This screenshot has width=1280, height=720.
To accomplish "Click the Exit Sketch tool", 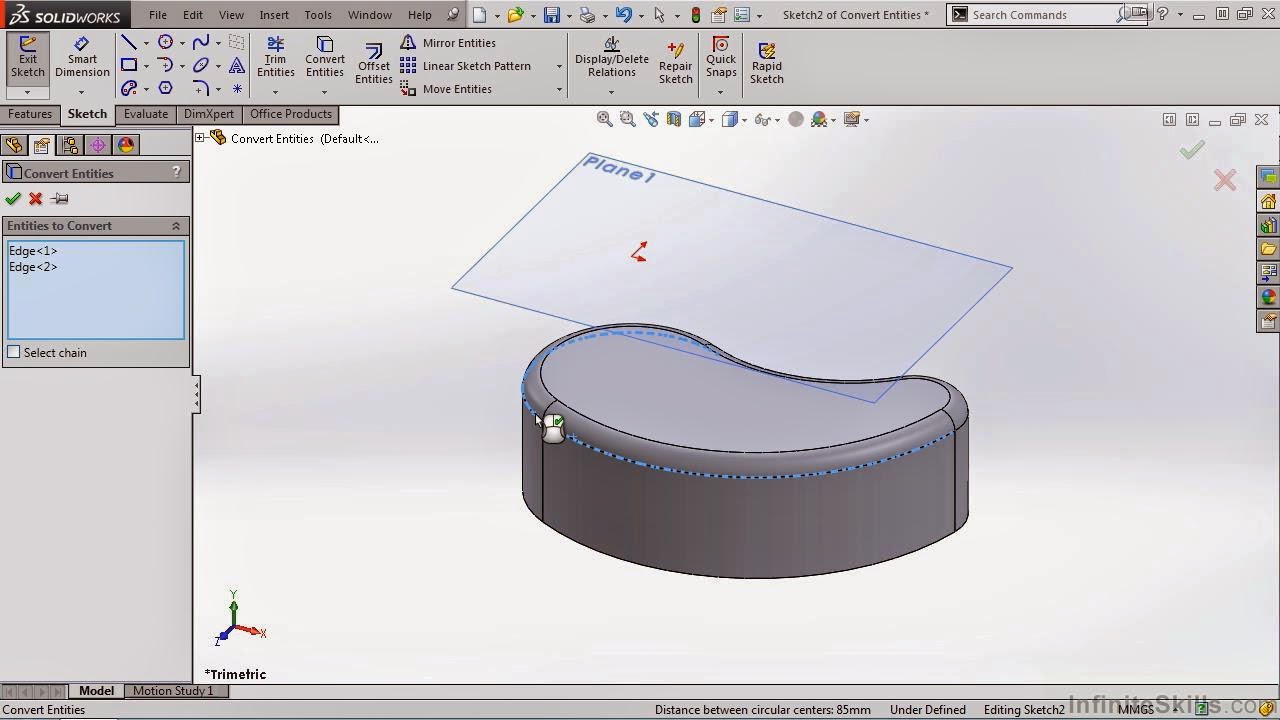I will pyautogui.click(x=28, y=57).
